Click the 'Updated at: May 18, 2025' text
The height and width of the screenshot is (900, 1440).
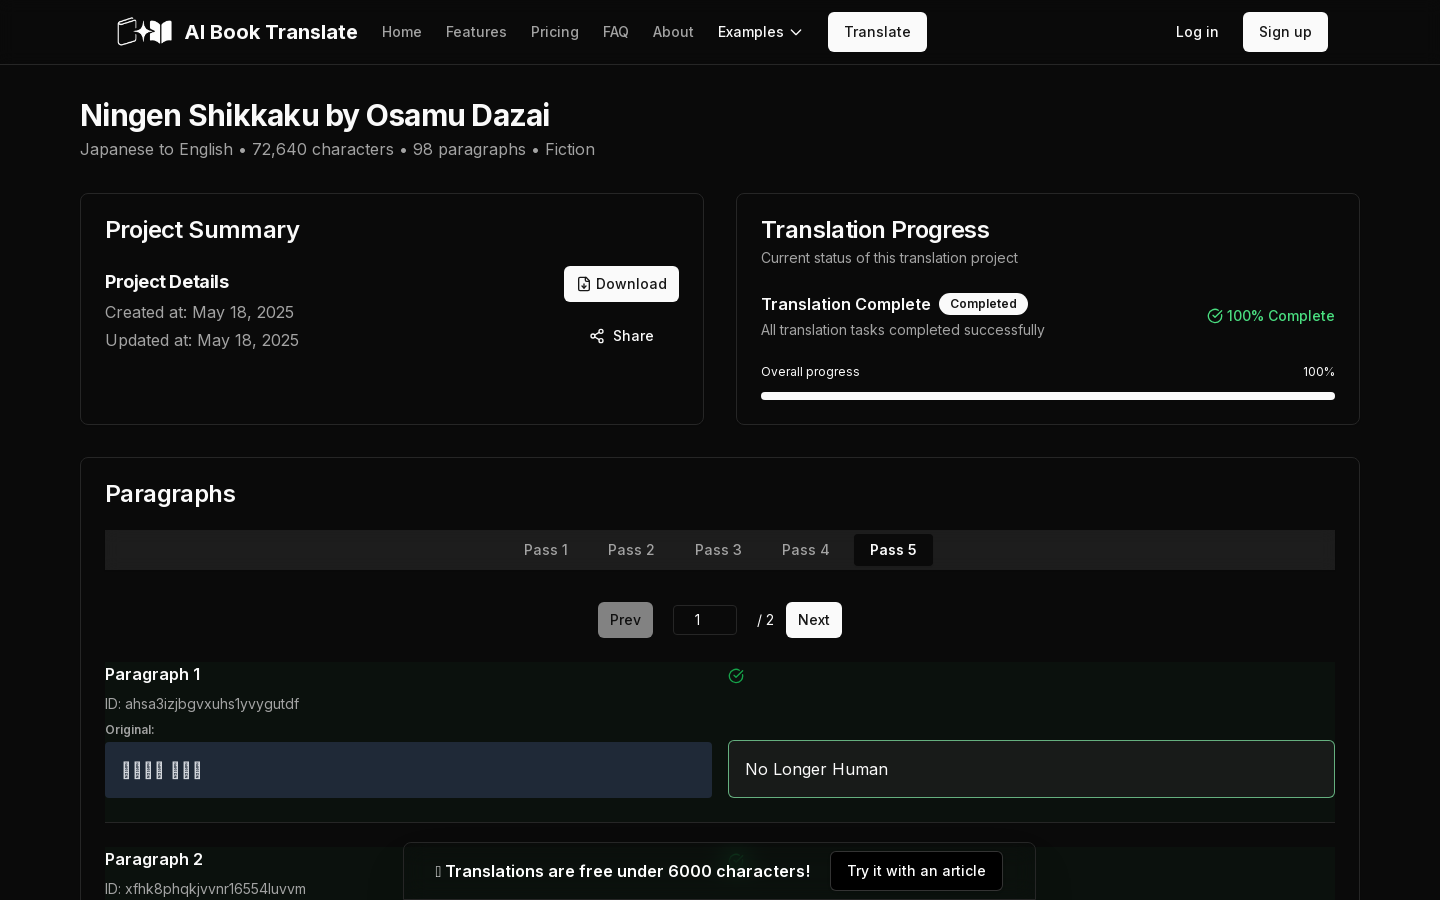click(202, 340)
